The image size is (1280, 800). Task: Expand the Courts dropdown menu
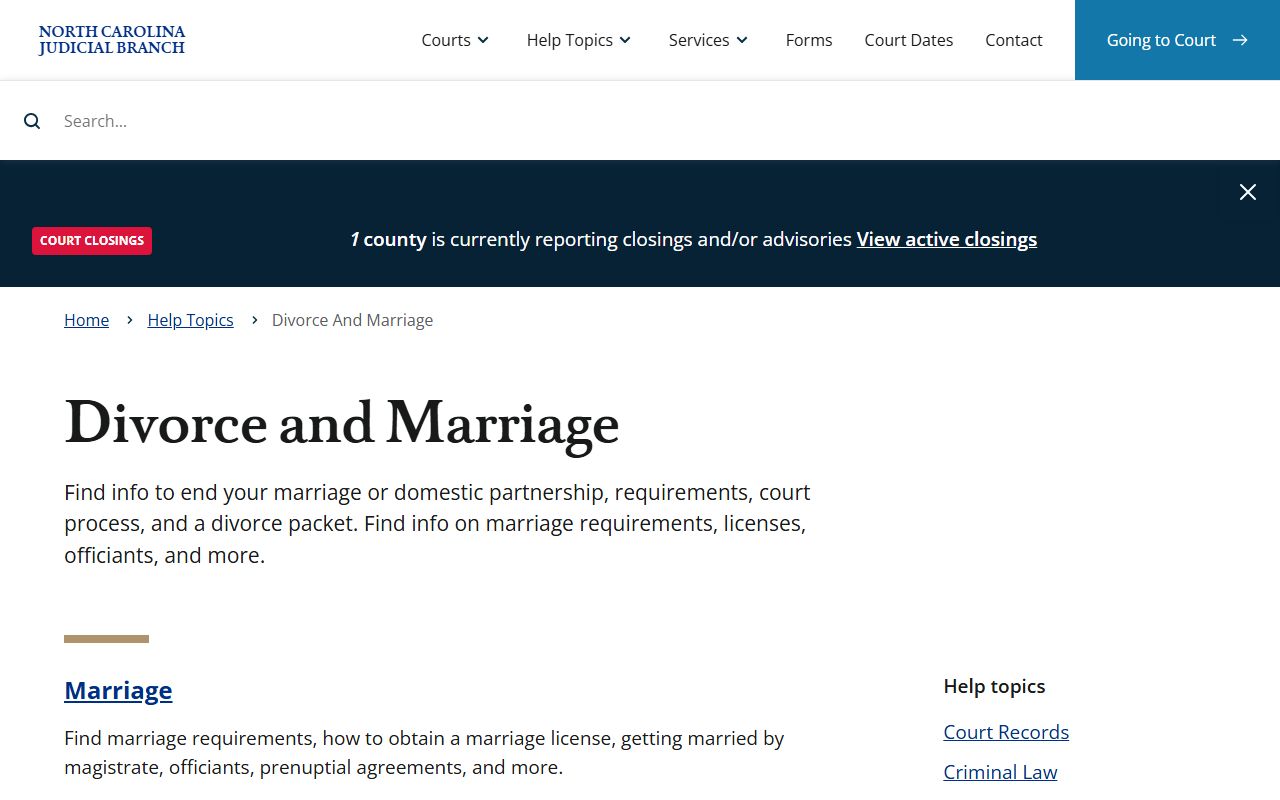pyautogui.click(x=455, y=40)
